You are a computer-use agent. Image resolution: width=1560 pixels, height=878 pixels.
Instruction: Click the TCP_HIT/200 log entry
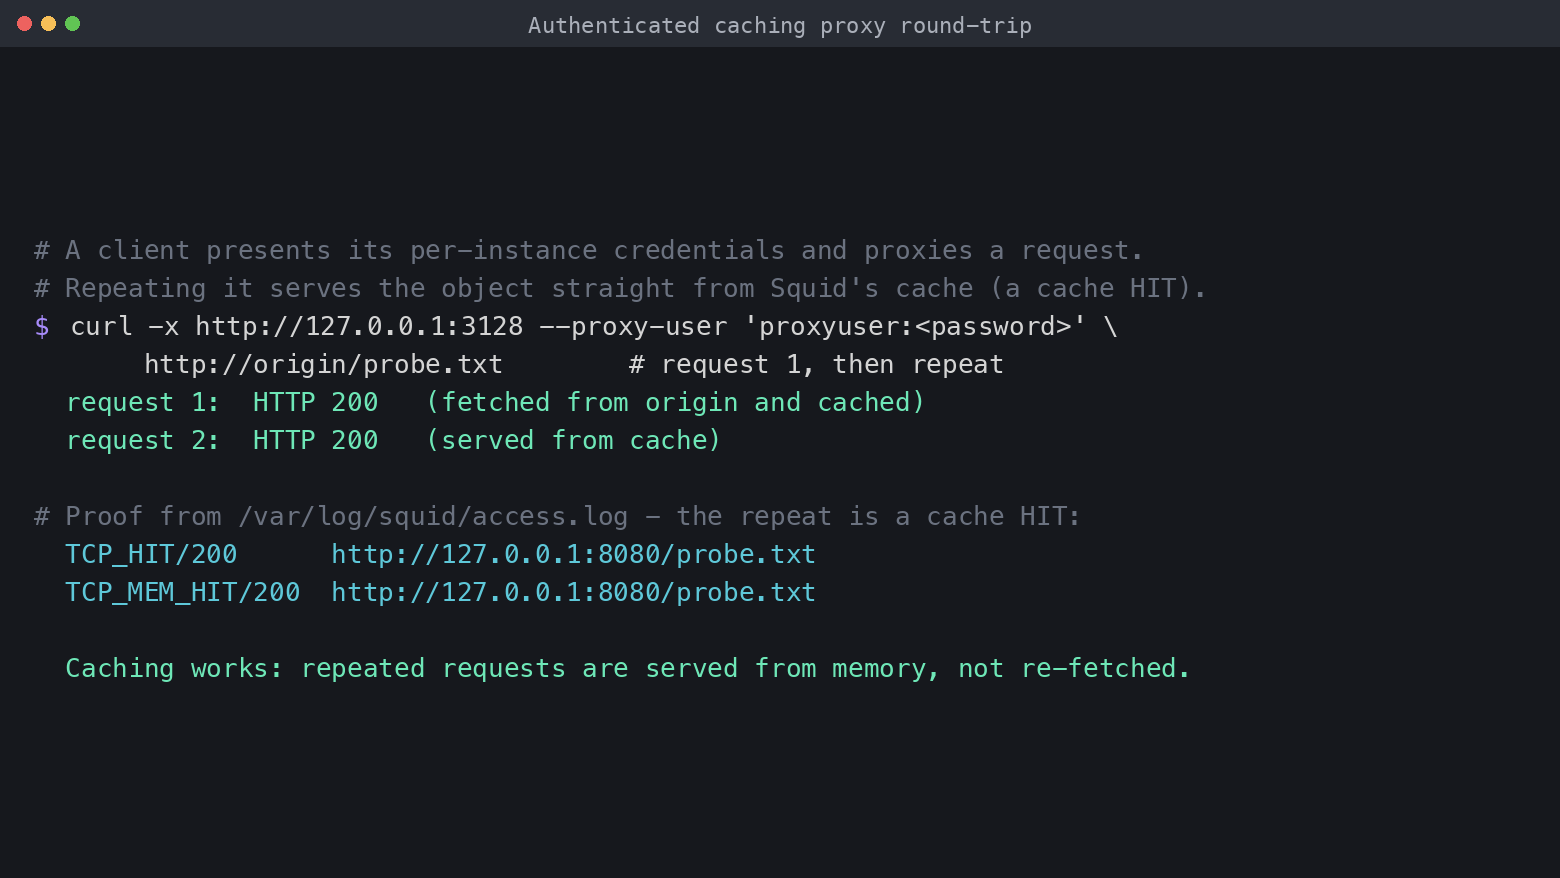click(x=151, y=554)
